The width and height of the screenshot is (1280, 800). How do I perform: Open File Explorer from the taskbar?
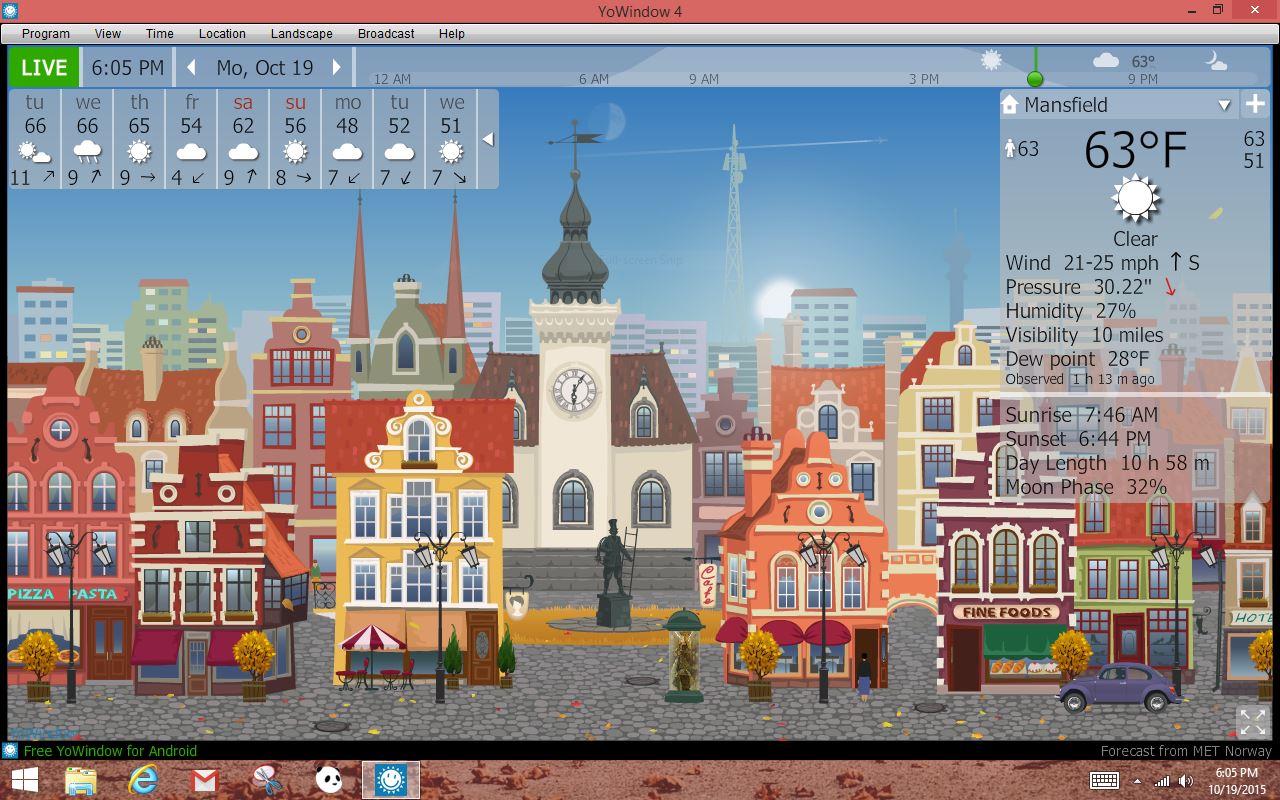coord(81,780)
